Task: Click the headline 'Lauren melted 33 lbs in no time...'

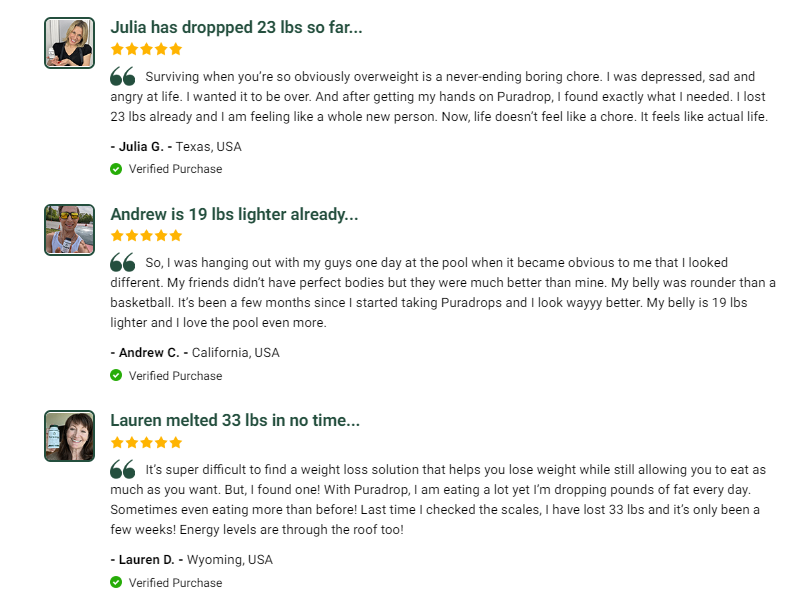Action: coord(235,420)
